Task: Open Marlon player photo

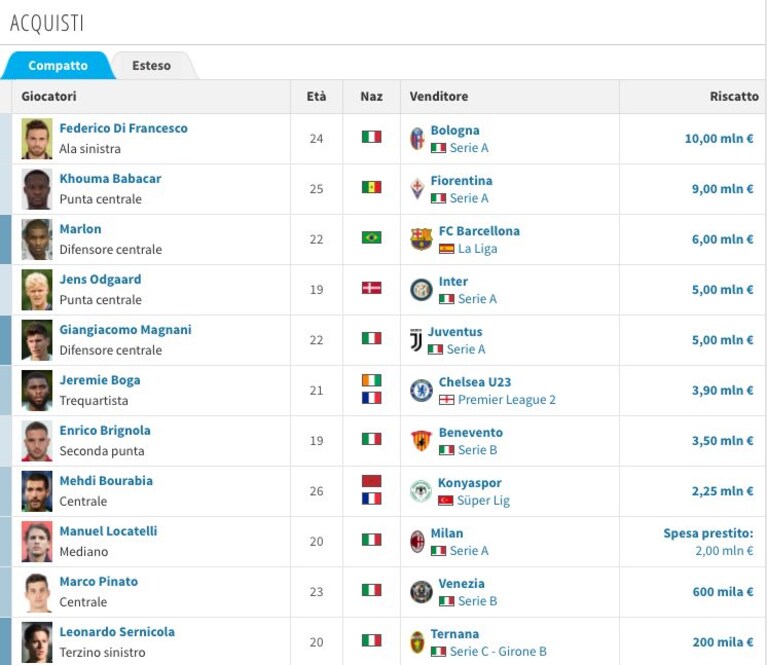Action: pos(37,239)
